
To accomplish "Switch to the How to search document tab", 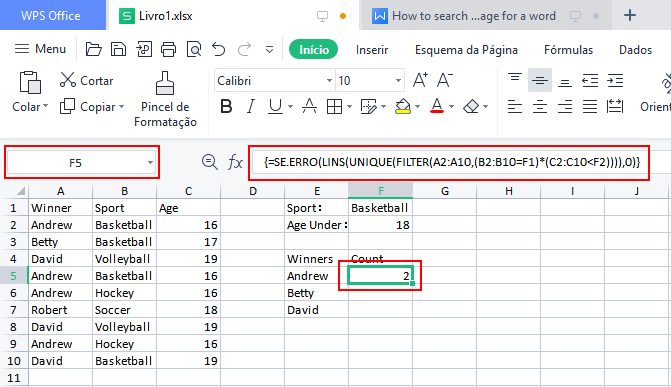I will tap(487, 16).
